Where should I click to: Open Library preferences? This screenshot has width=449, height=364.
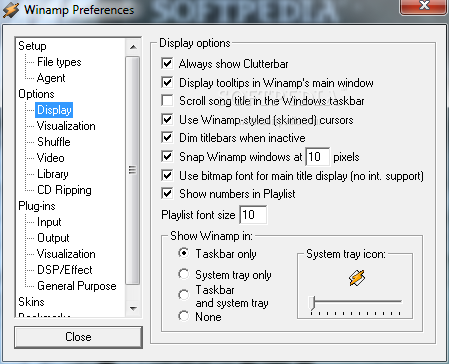pyautogui.click(x=53, y=174)
